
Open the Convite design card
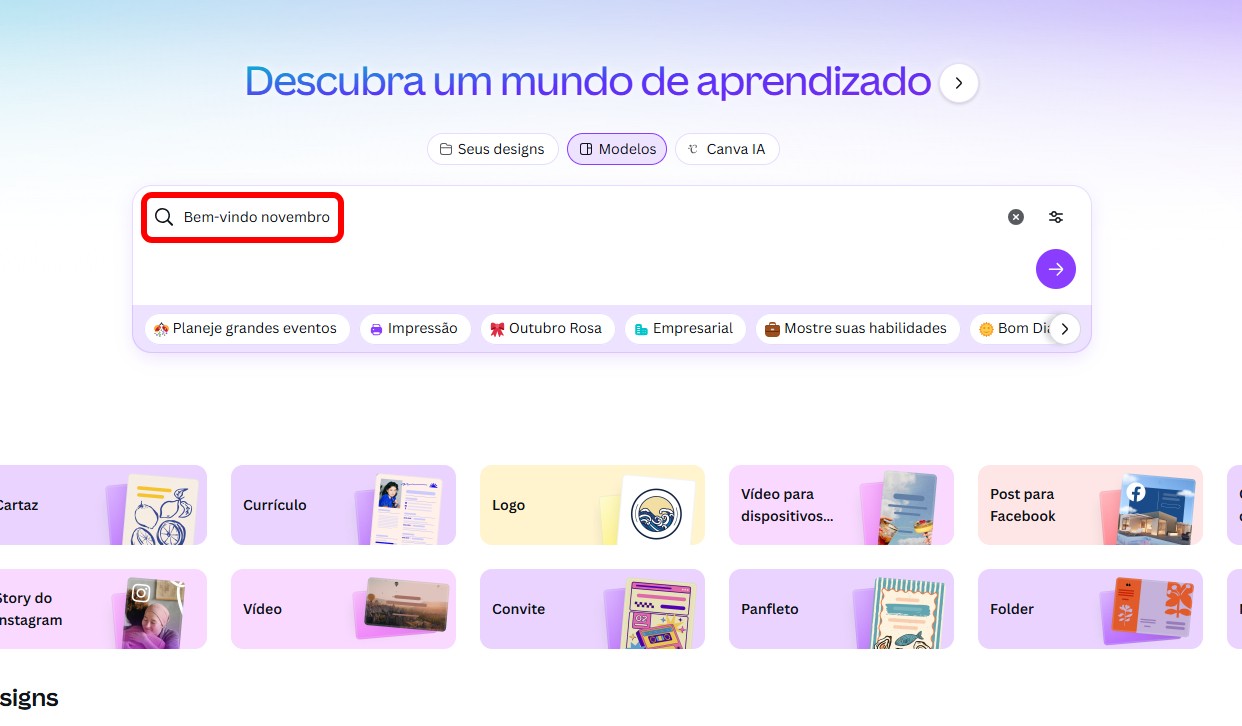pos(592,609)
